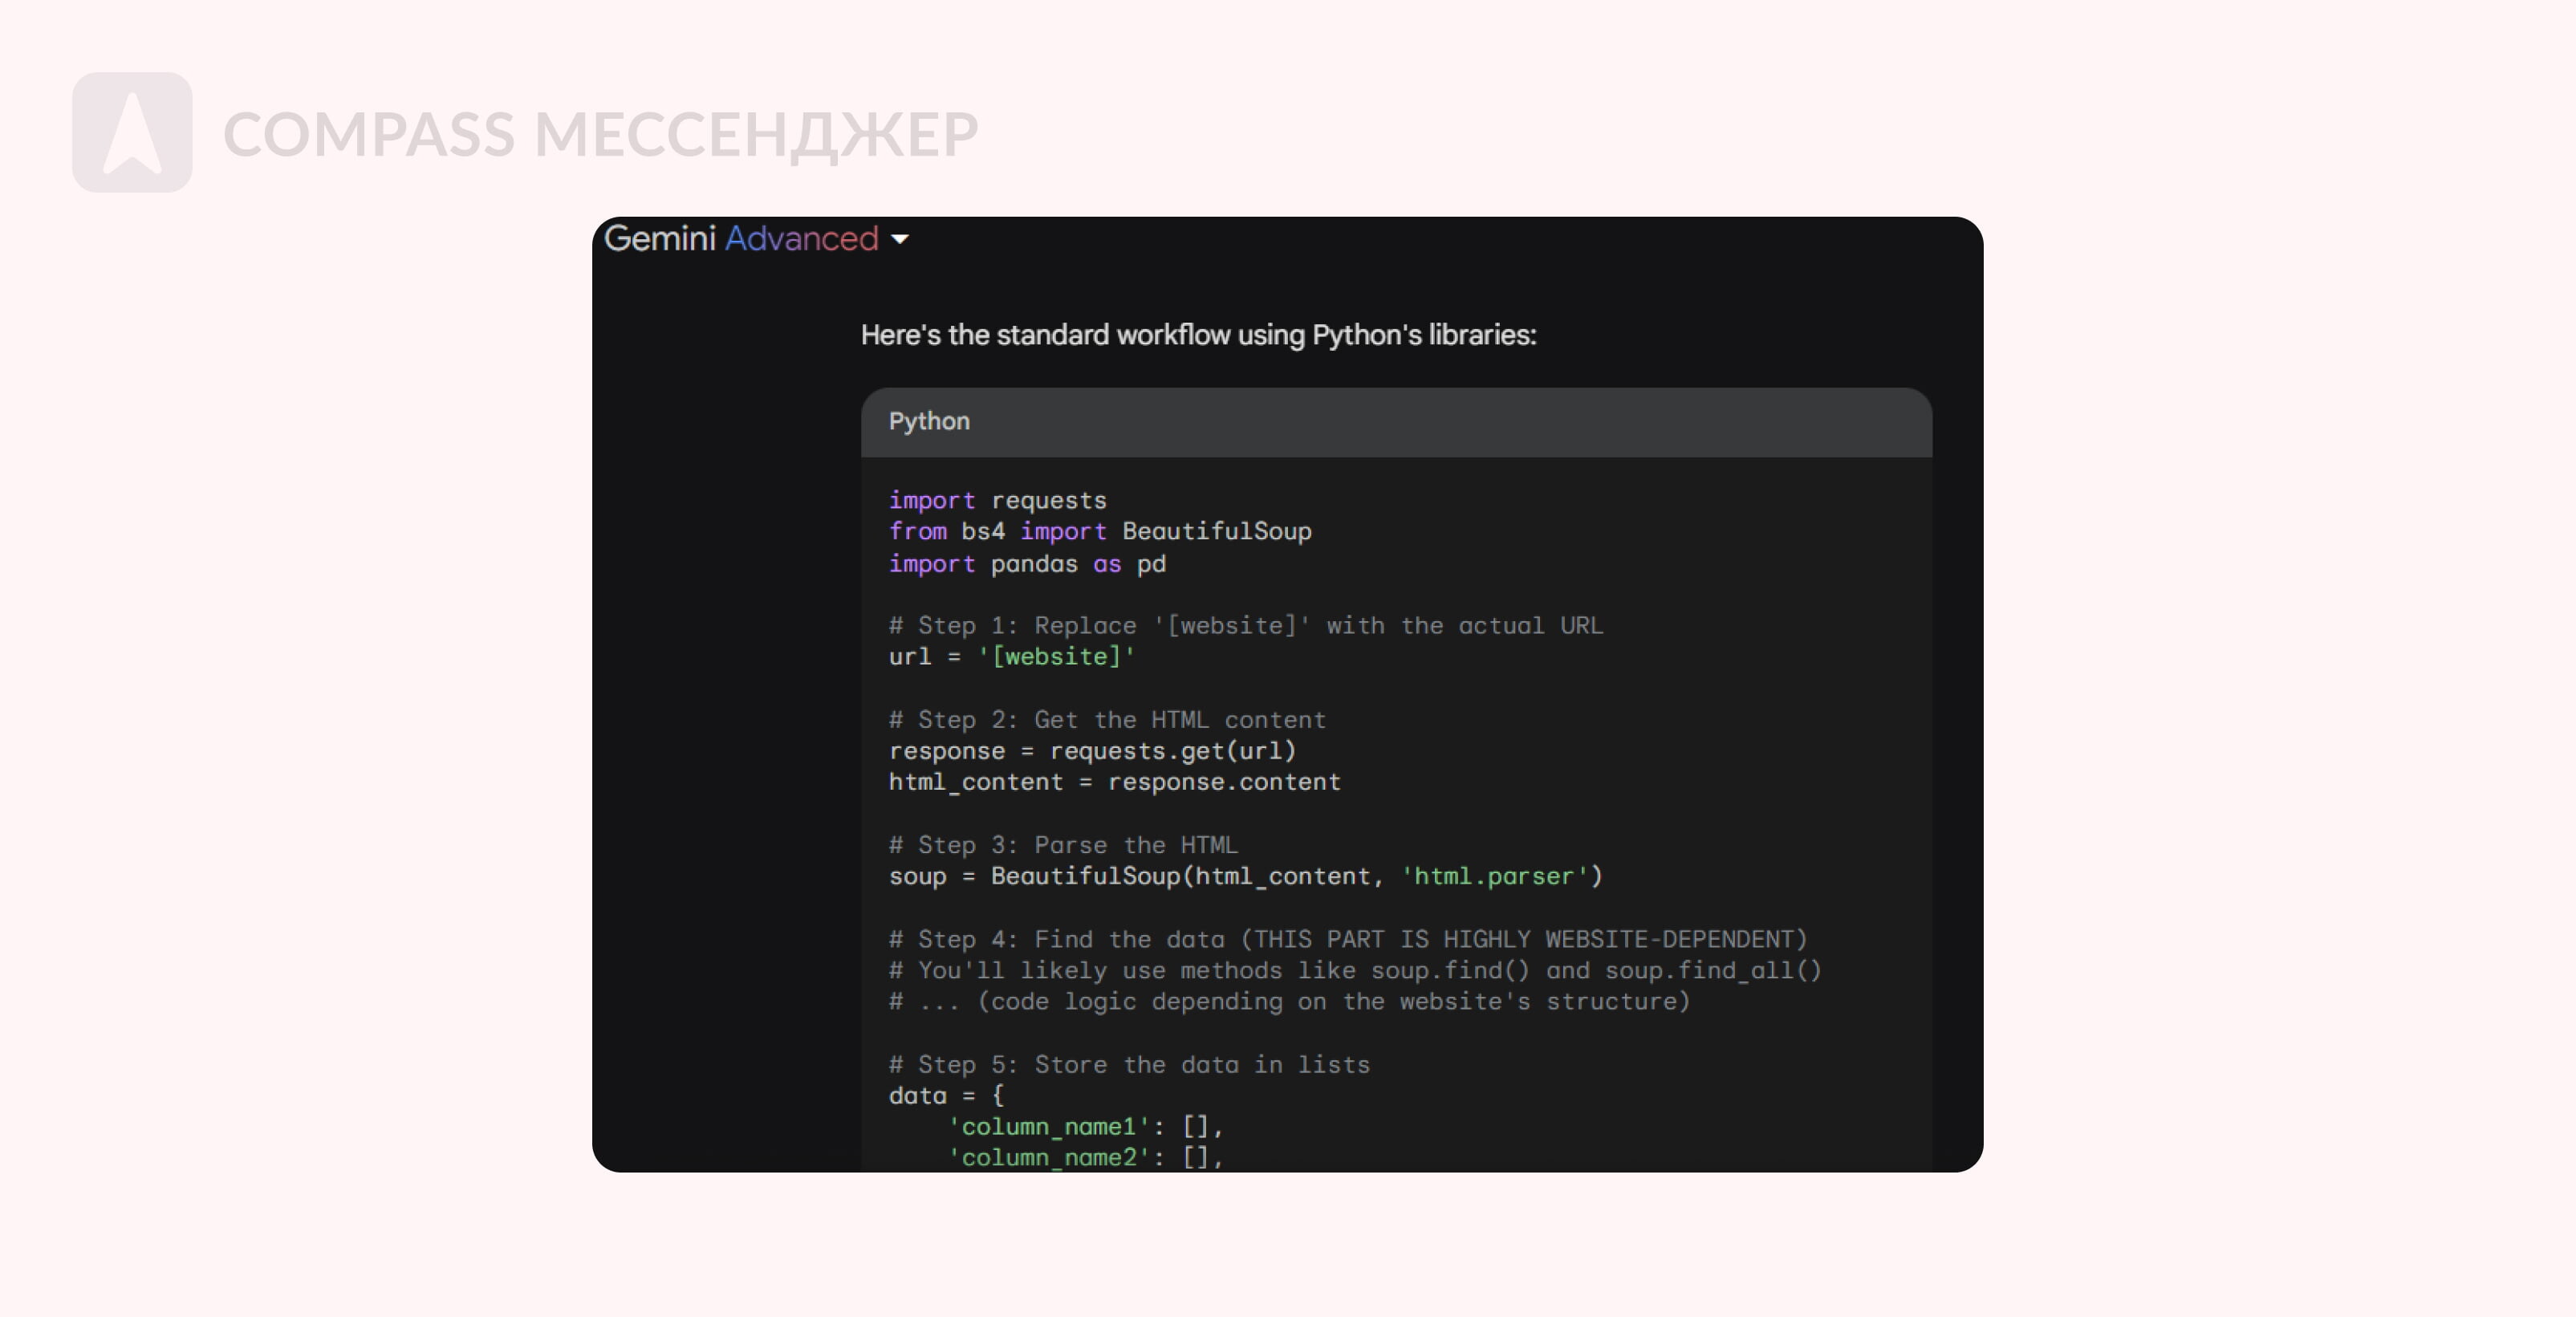
Task: Click the 'response = requests.get(url)' line
Action: pyautogui.click(x=1092, y=750)
